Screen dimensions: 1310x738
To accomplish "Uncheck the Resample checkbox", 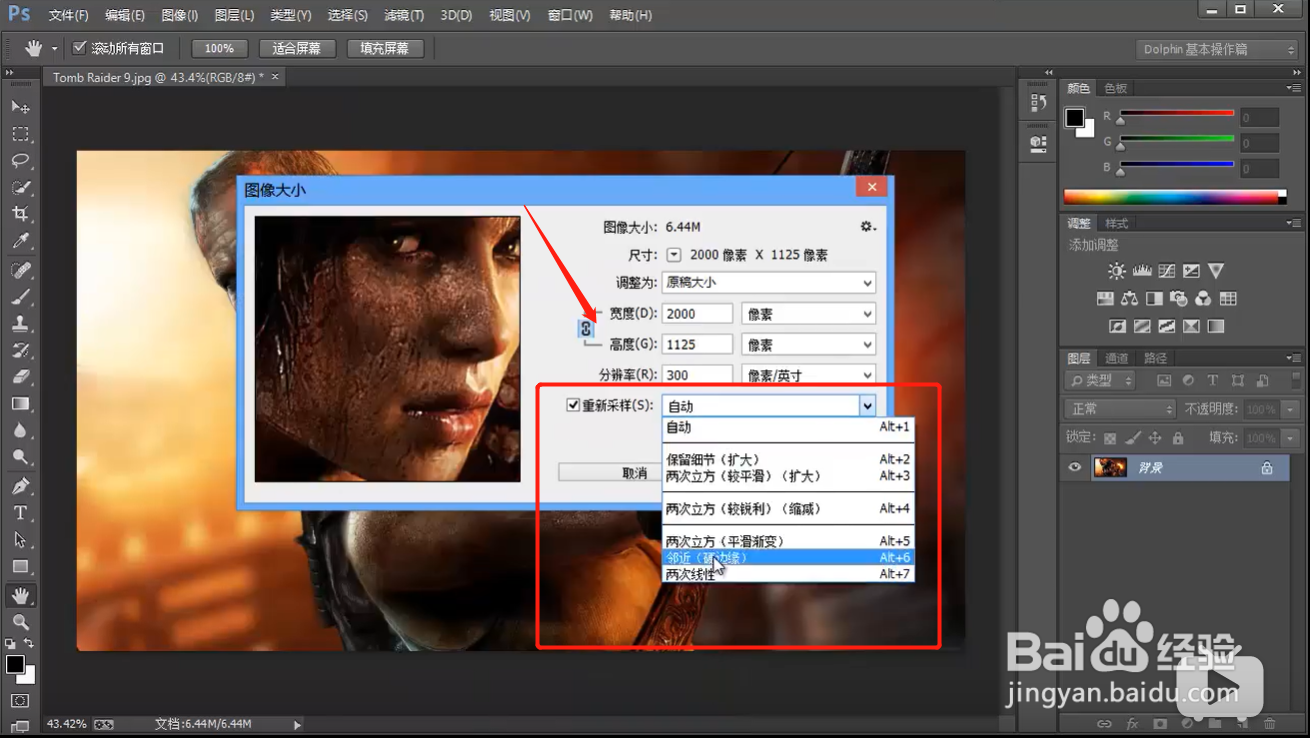I will pos(573,405).
